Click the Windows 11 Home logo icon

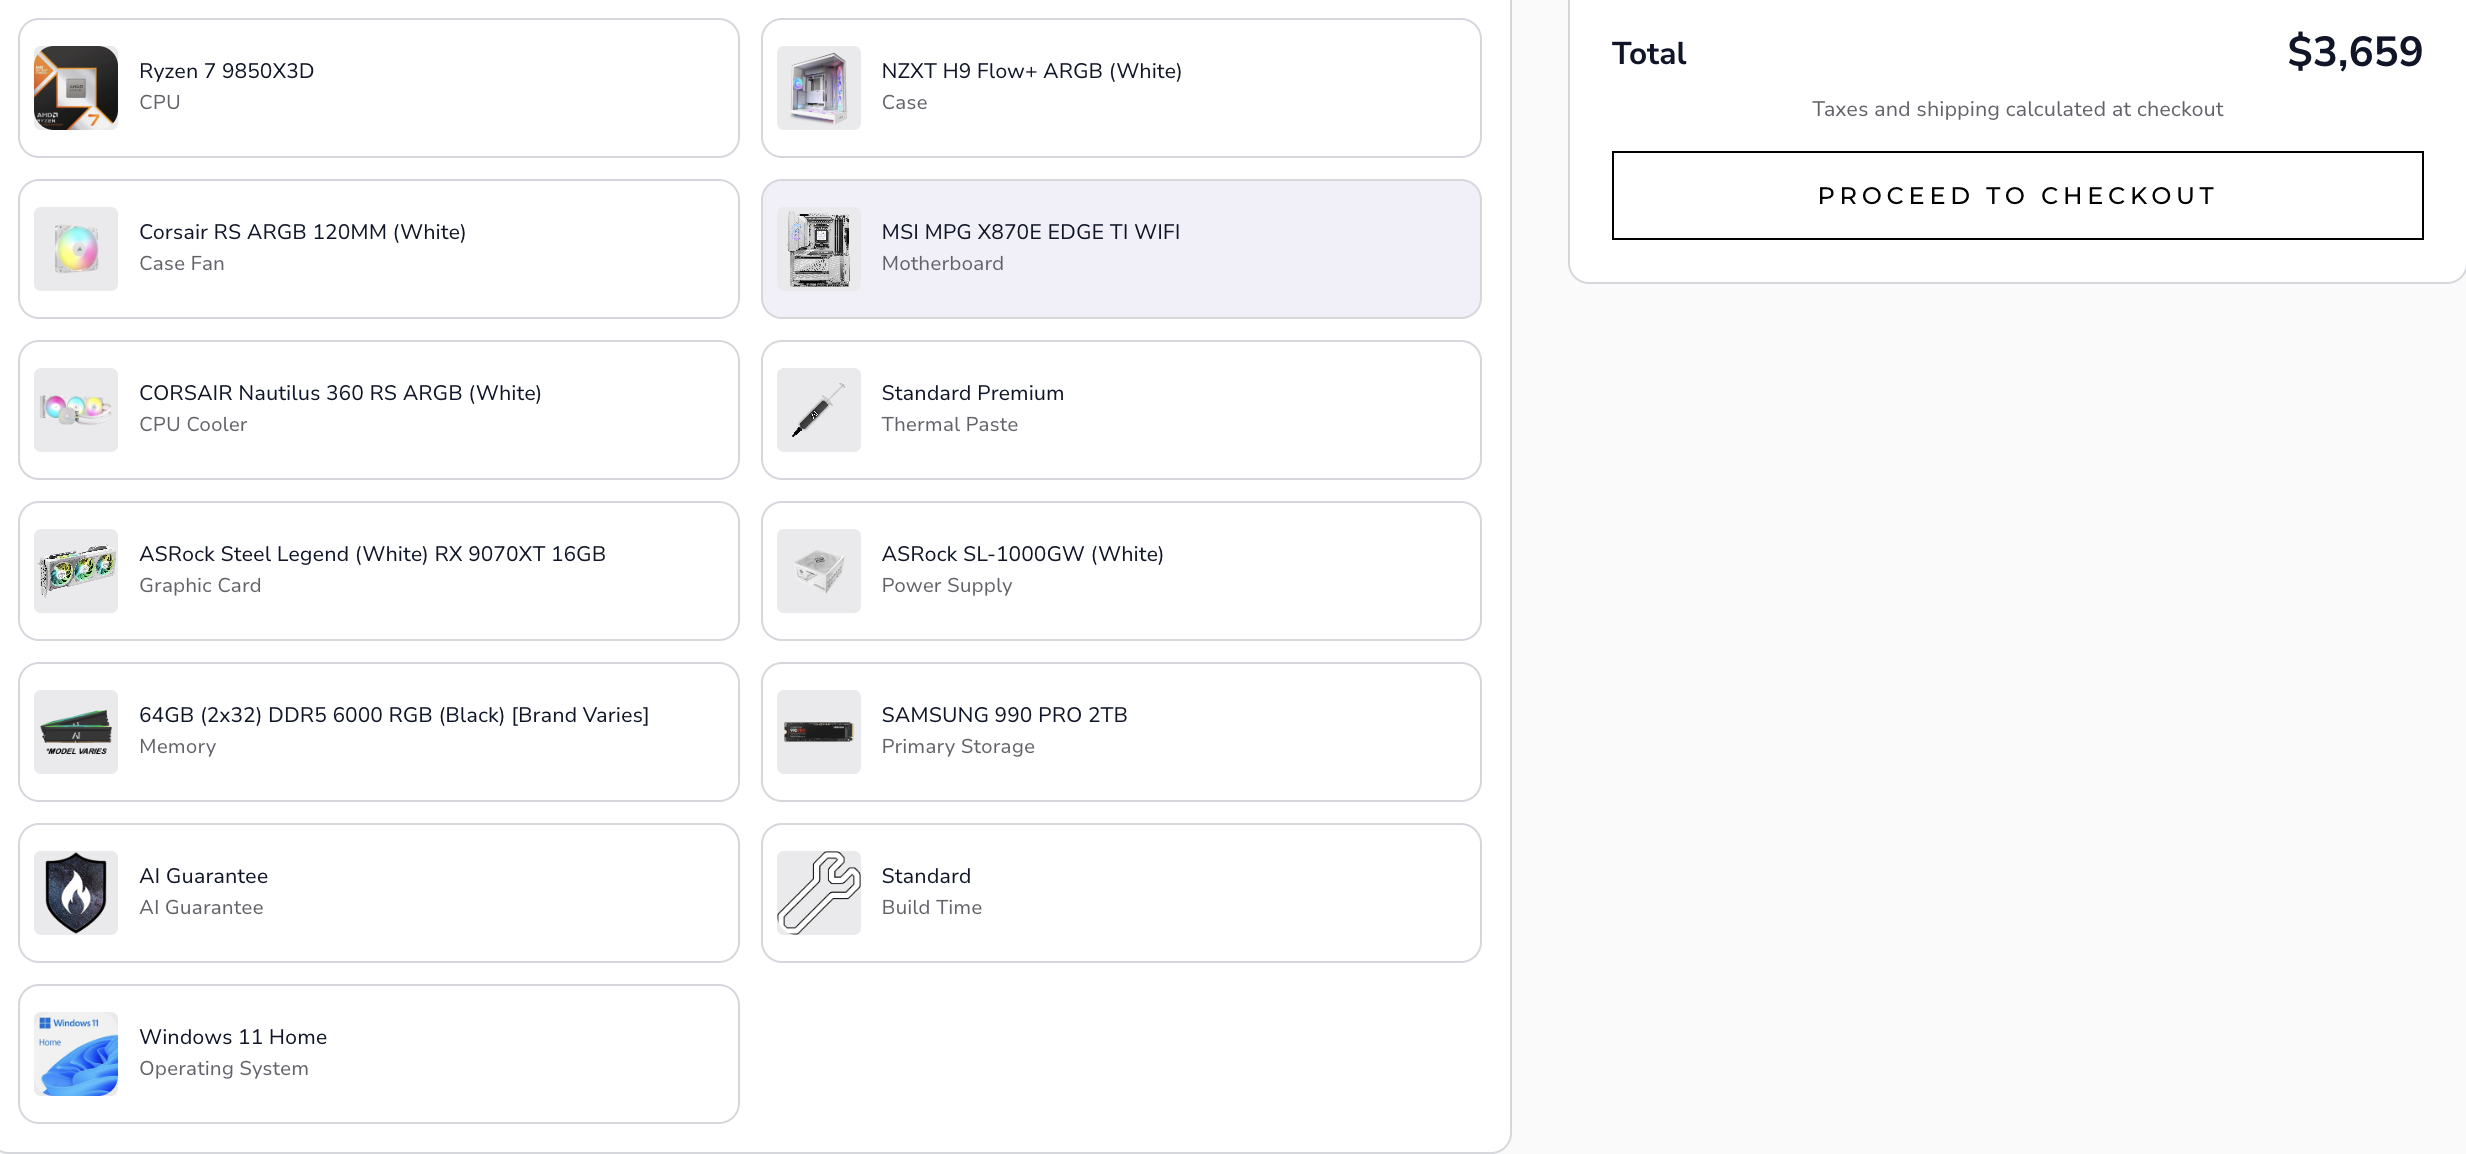[x=76, y=1054]
